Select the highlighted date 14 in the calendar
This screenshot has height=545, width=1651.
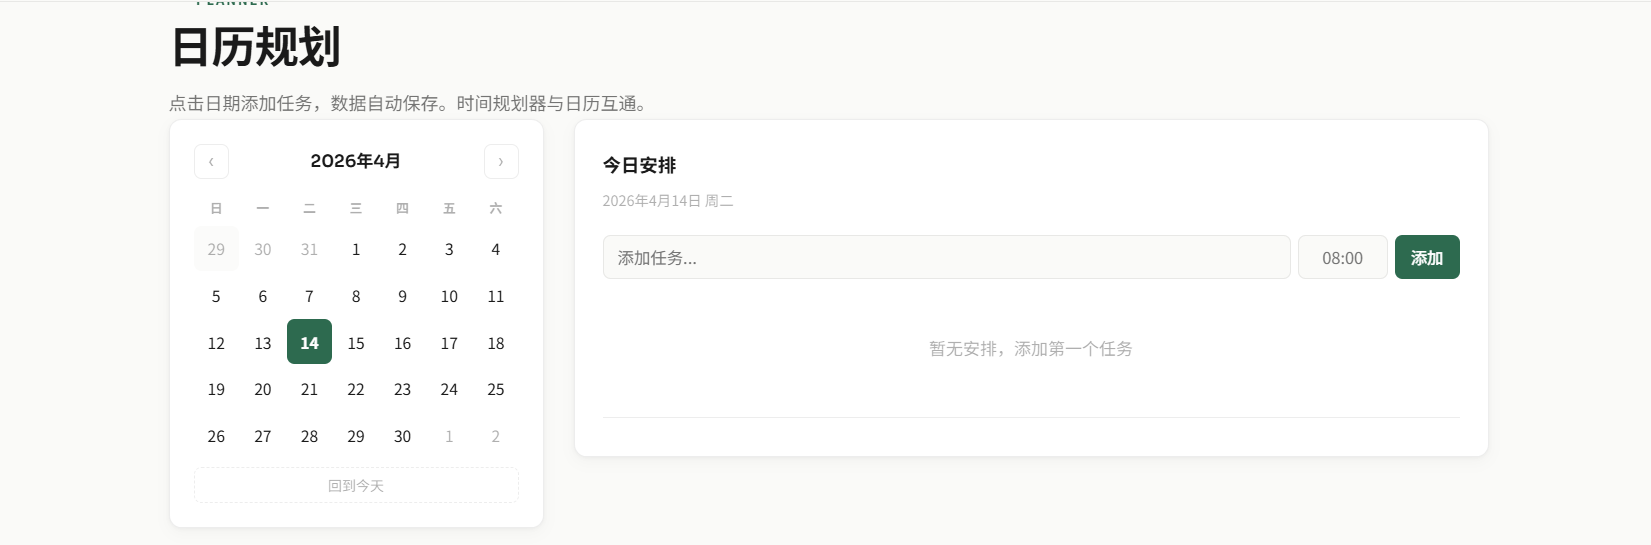click(309, 342)
